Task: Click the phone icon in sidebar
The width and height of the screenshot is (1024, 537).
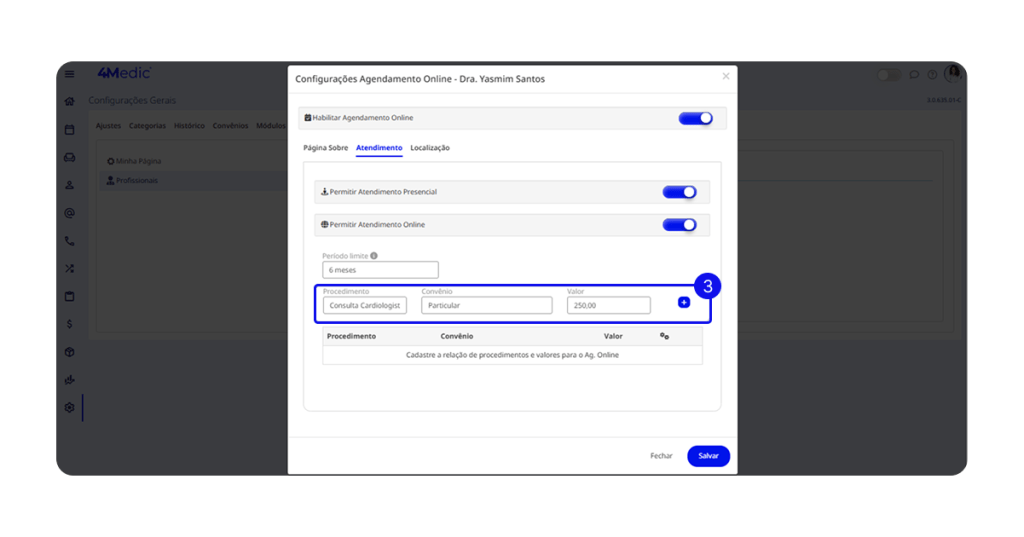Action: click(70, 241)
